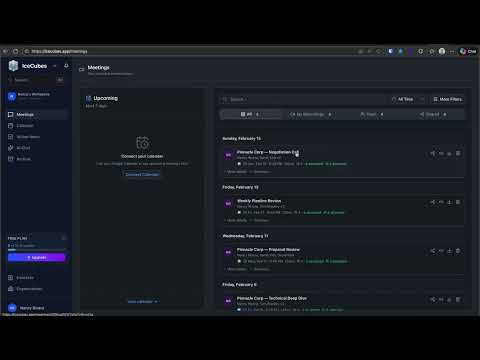Click the workspace avatar in the sidebar
This screenshot has width=480, height=360.
12,96
